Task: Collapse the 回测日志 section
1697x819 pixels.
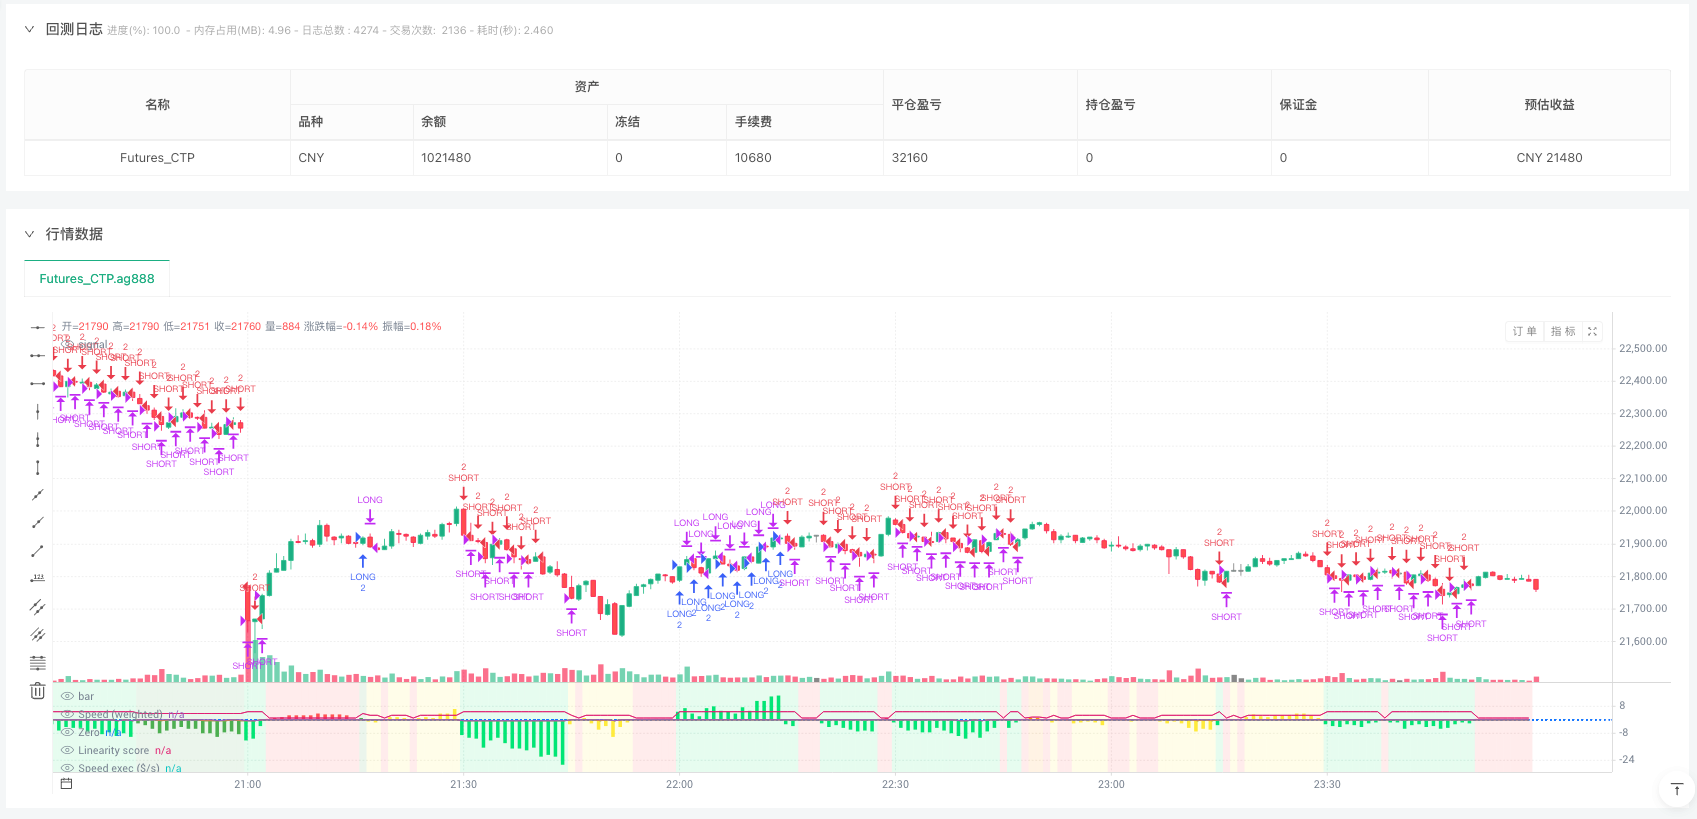Action: click(x=29, y=30)
